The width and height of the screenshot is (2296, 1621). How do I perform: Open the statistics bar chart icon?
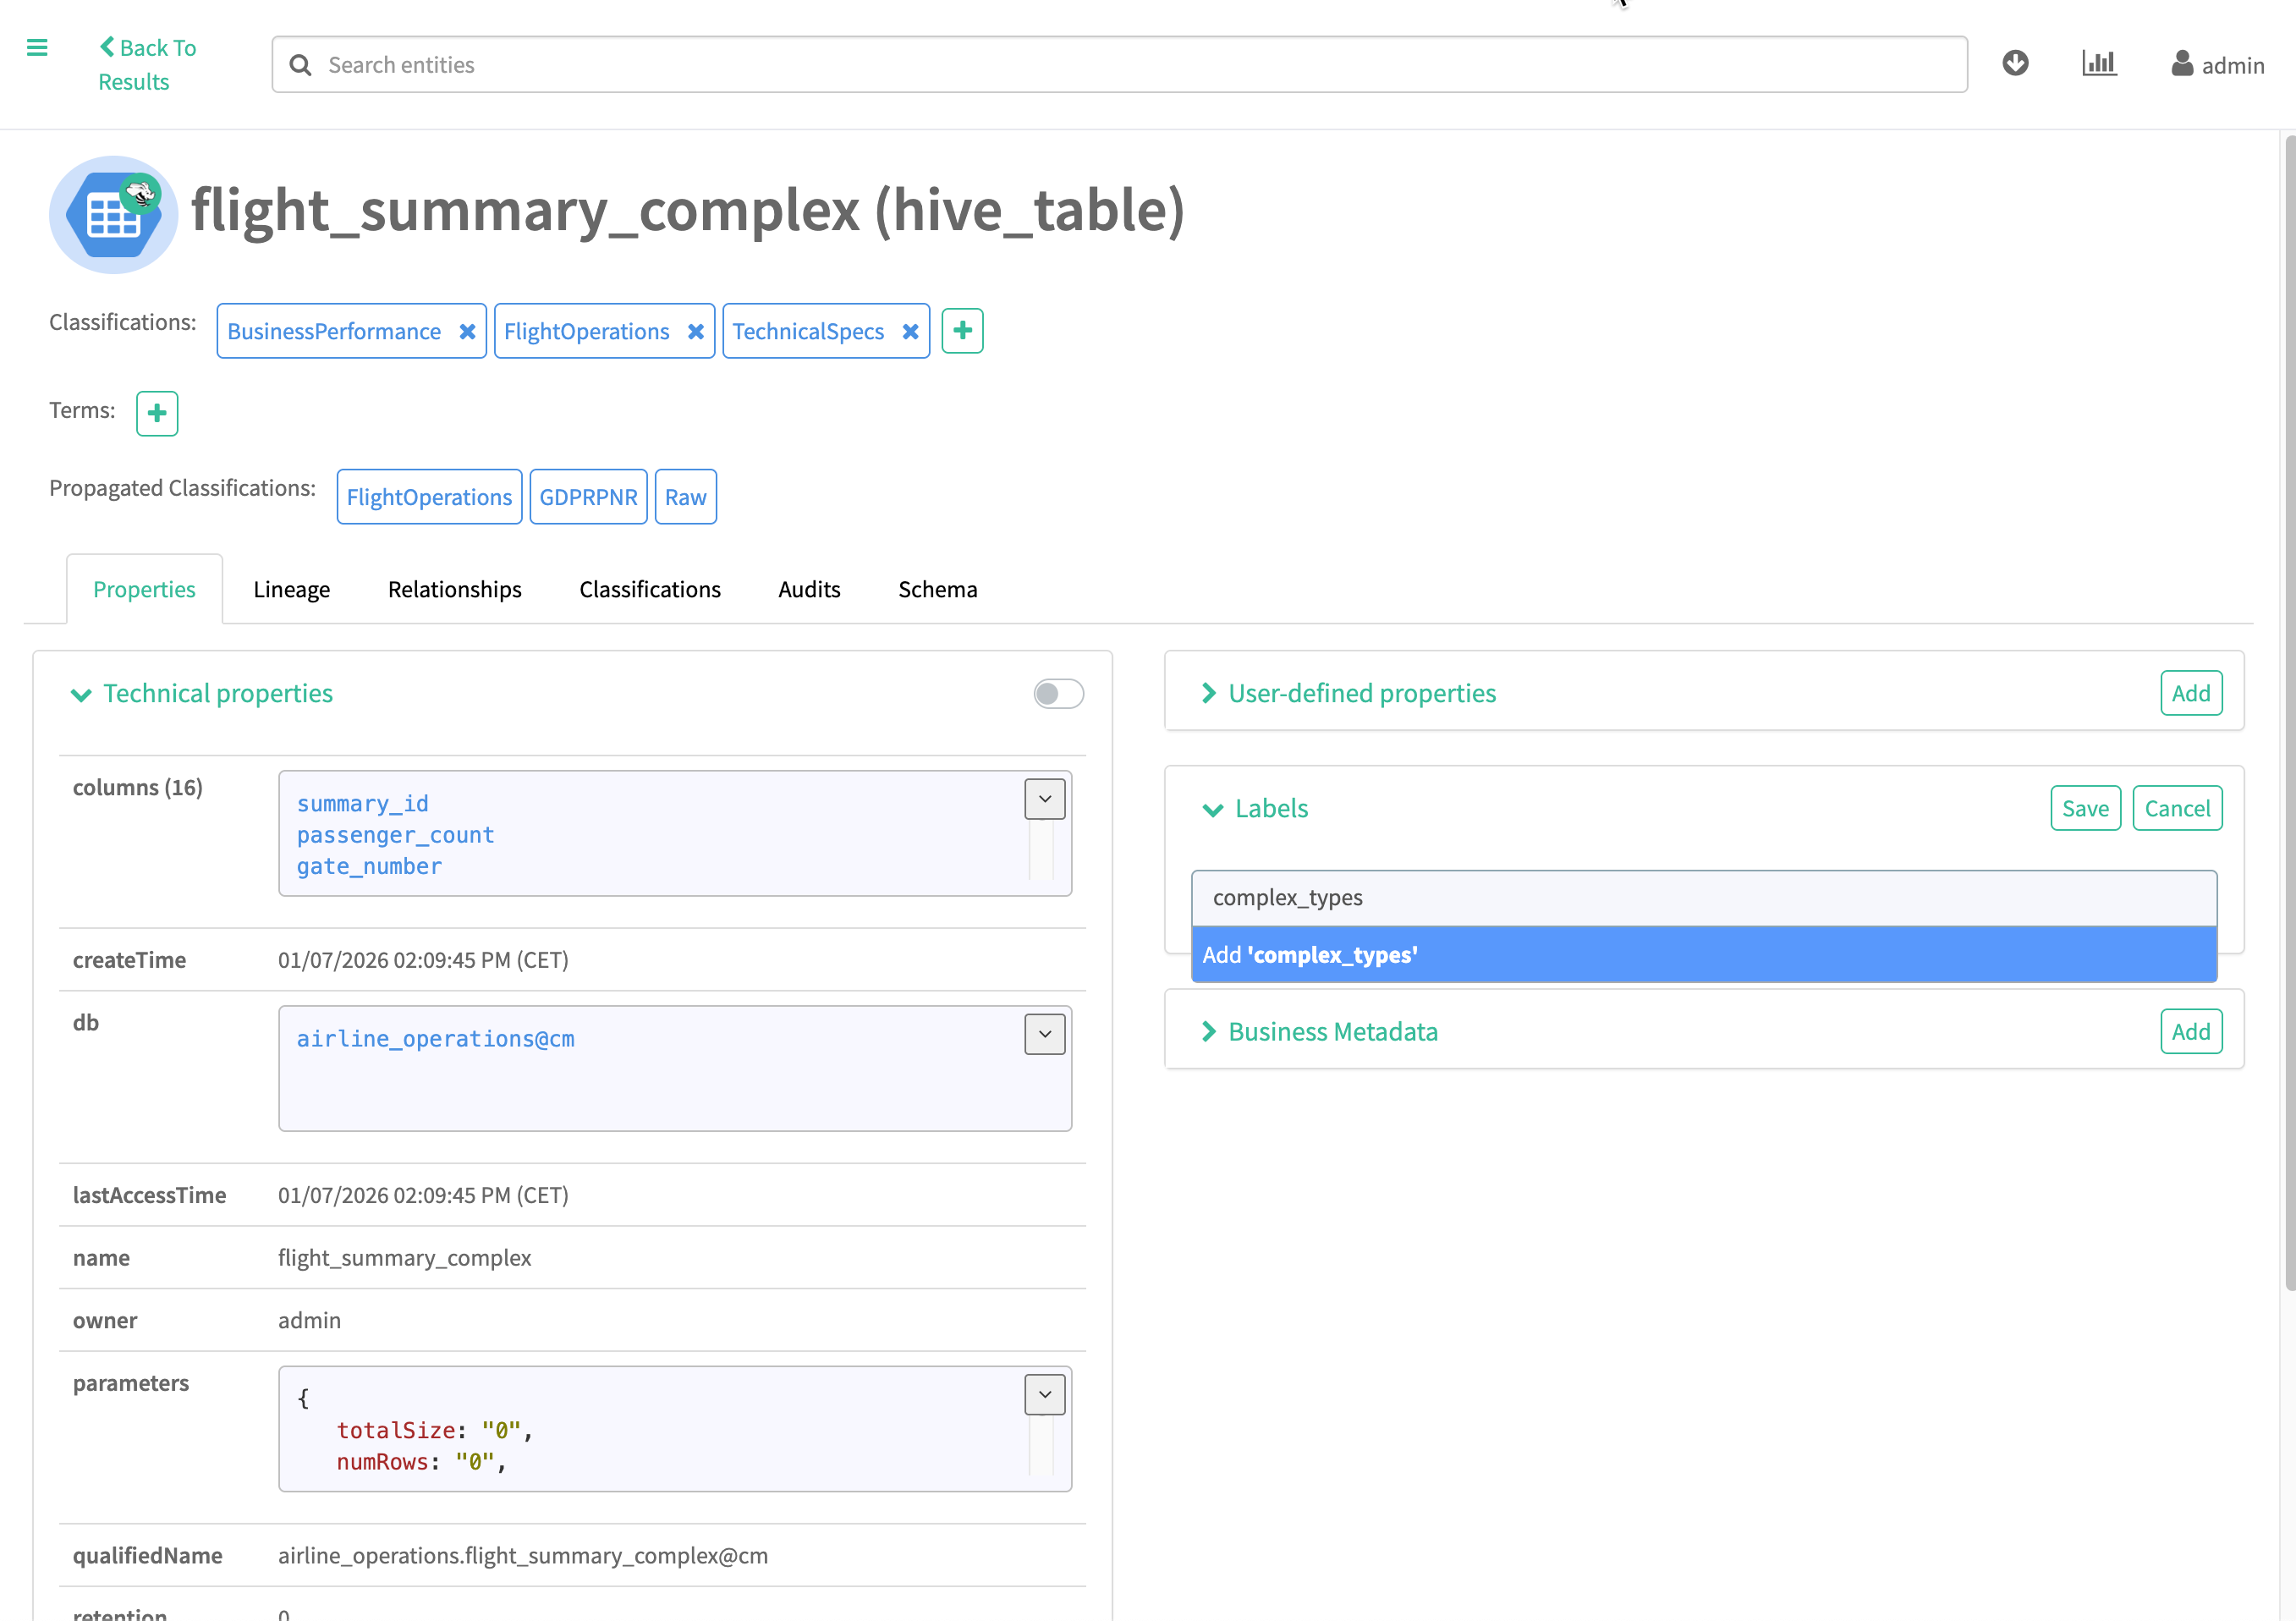pyautogui.click(x=2099, y=63)
